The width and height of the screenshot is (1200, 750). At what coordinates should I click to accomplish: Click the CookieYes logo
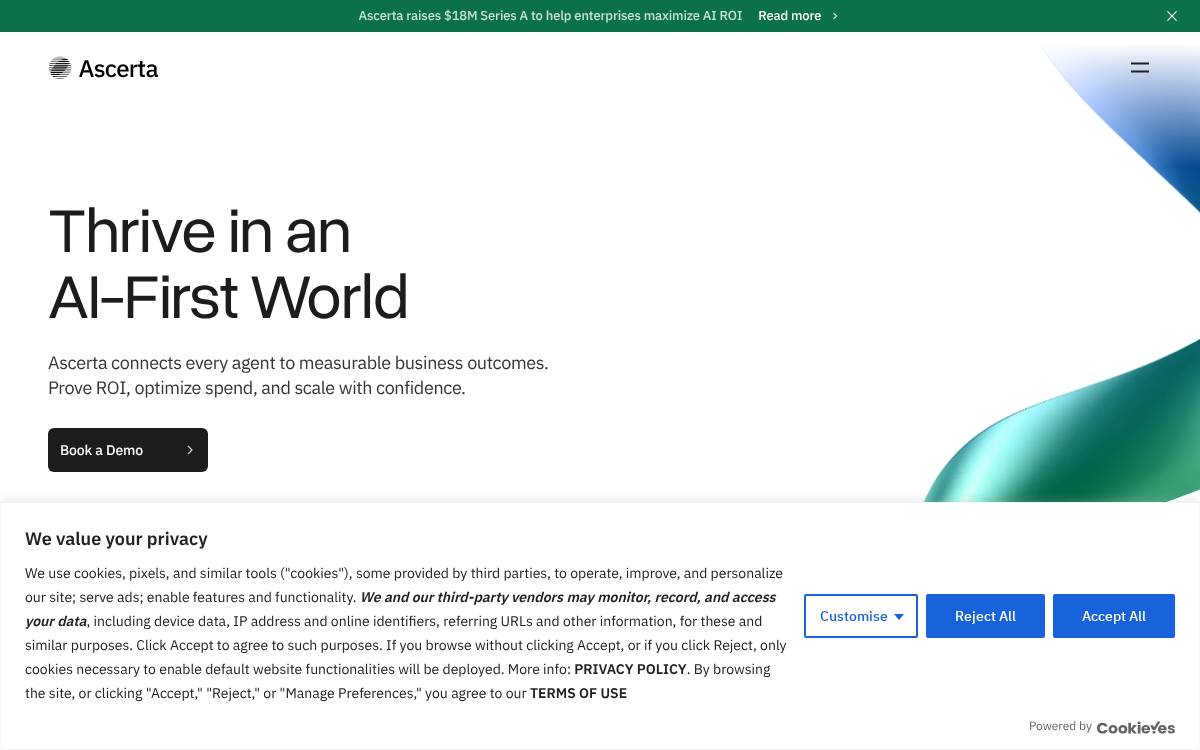[1136, 727]
